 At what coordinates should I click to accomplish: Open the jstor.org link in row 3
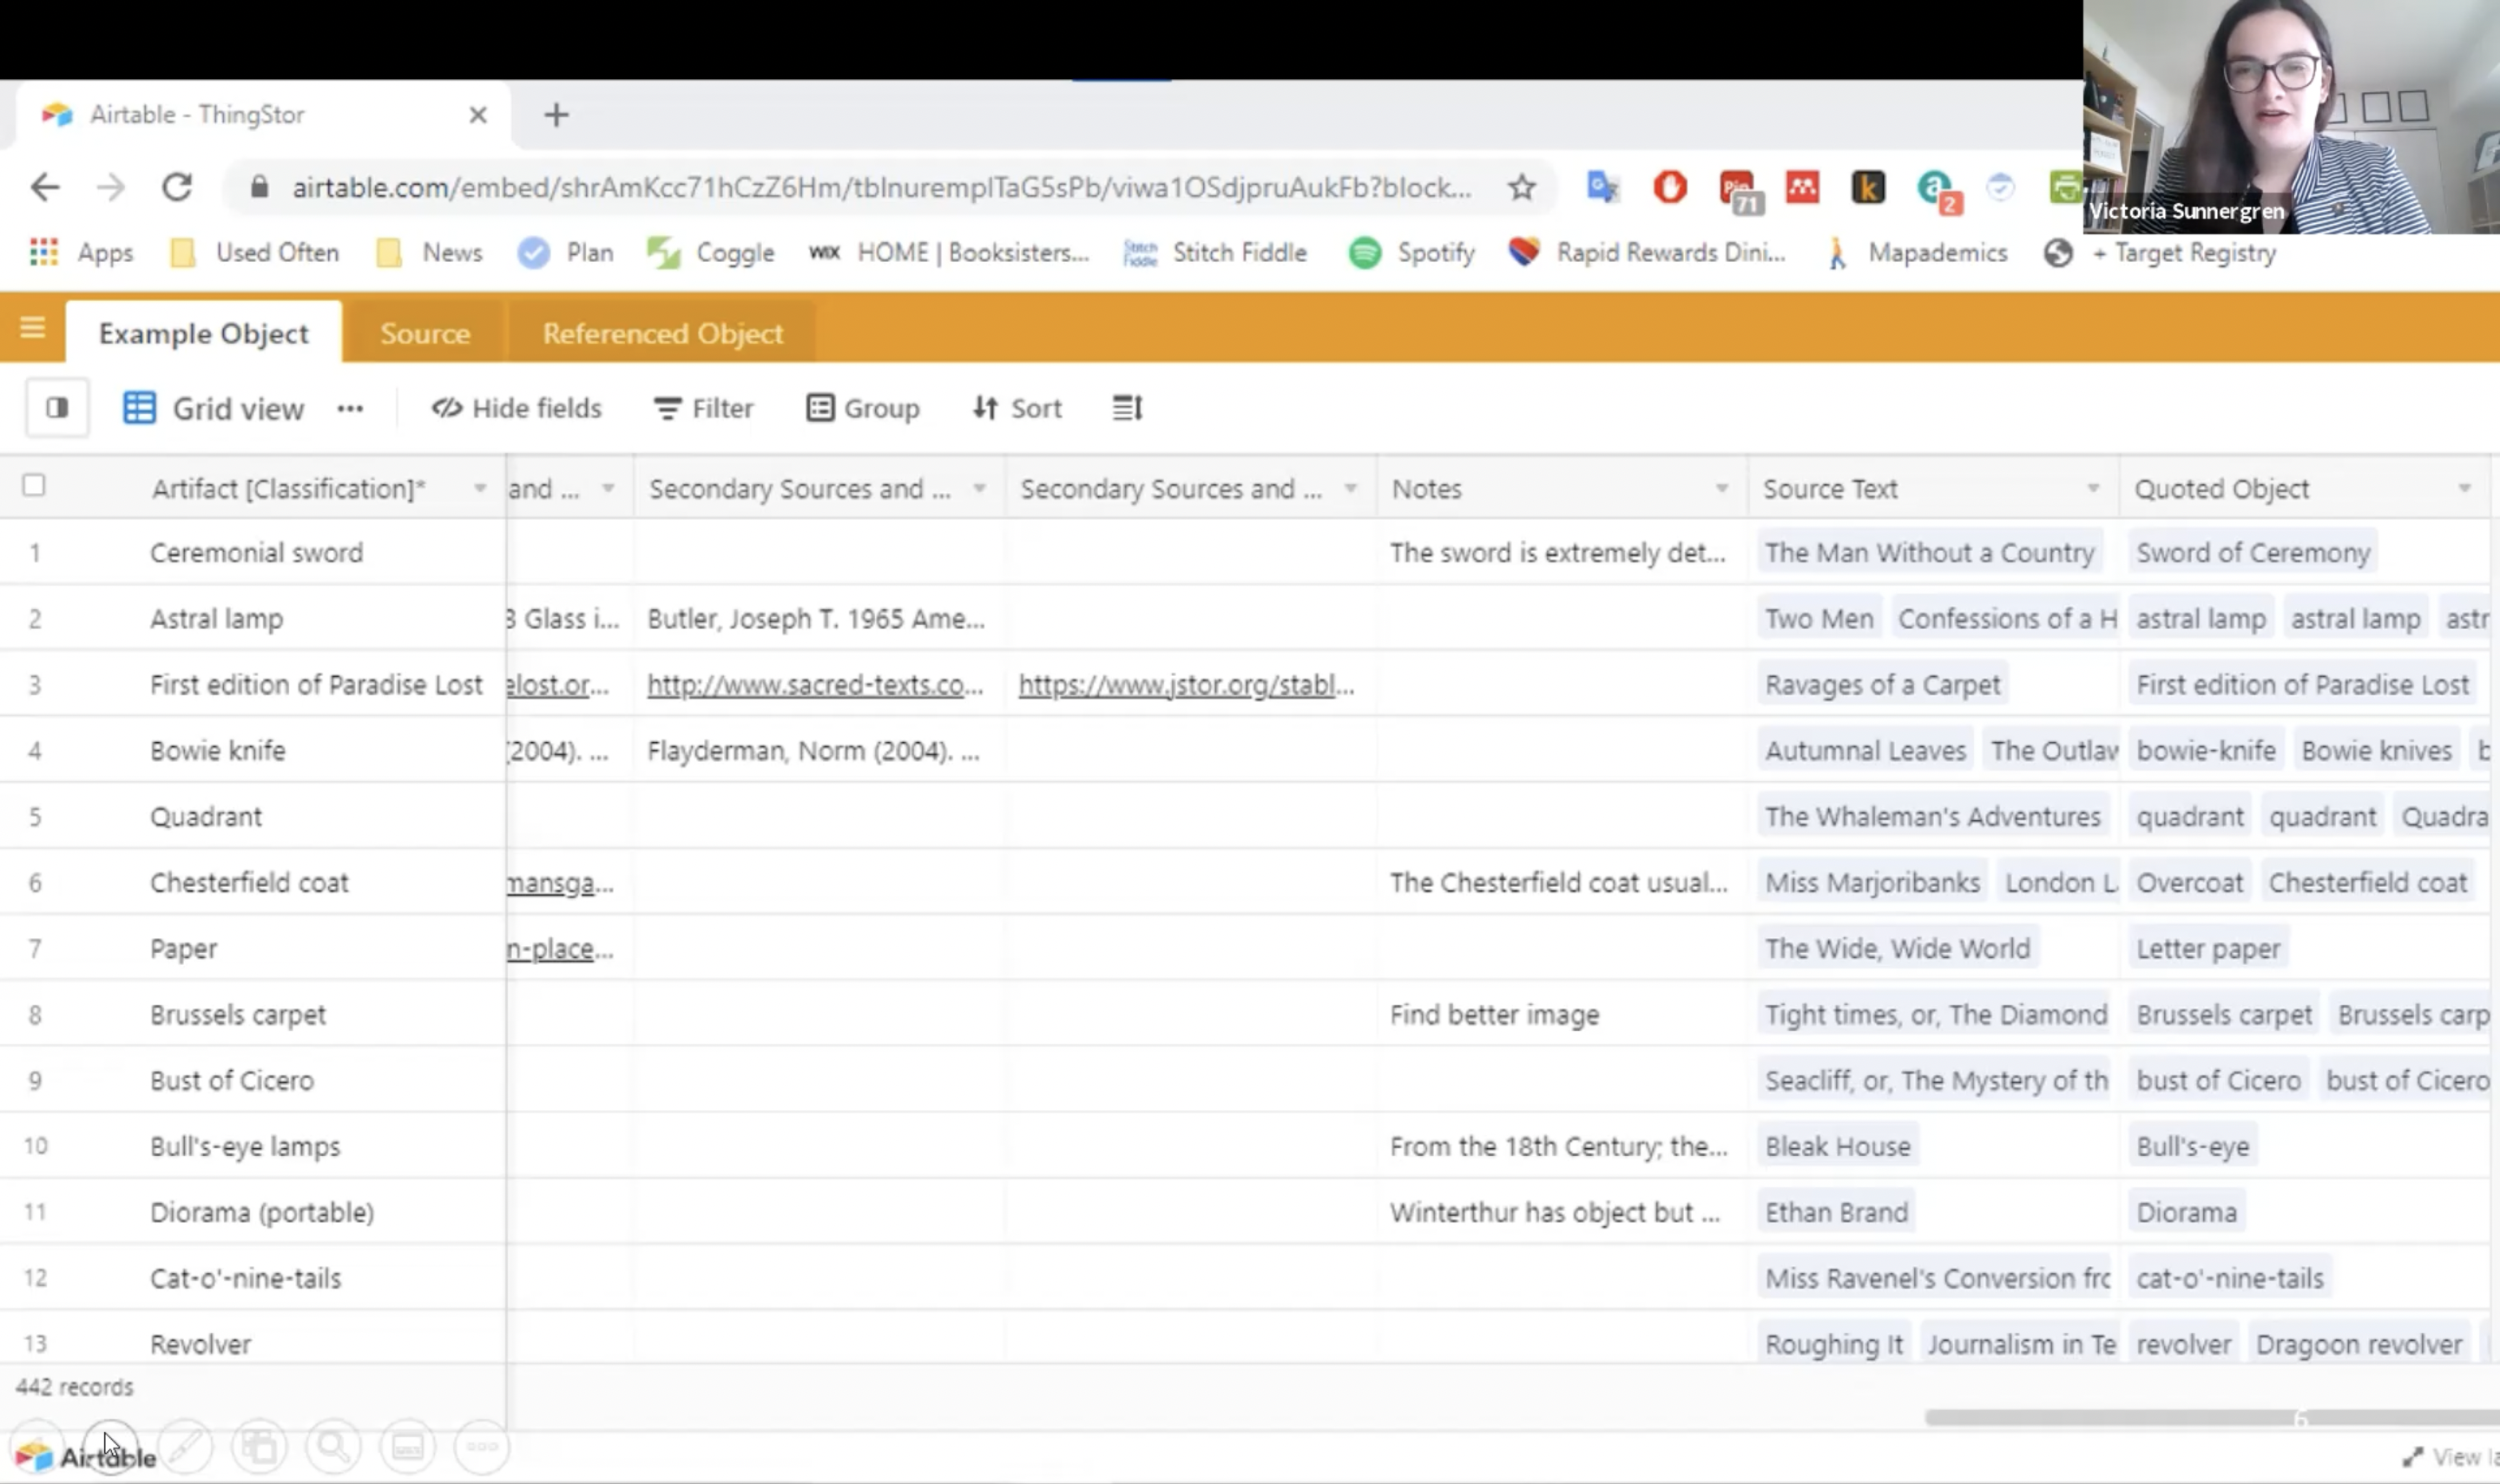(x=1186, y=685)
